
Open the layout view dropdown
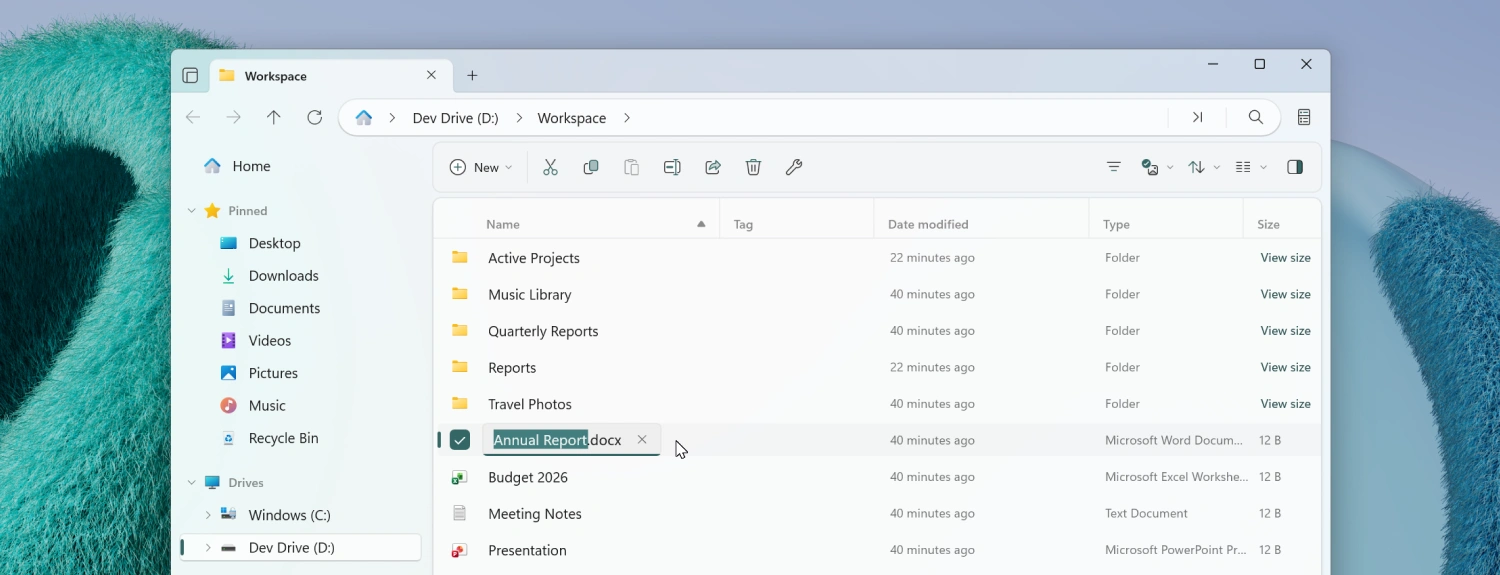[x=1251, y=167]
